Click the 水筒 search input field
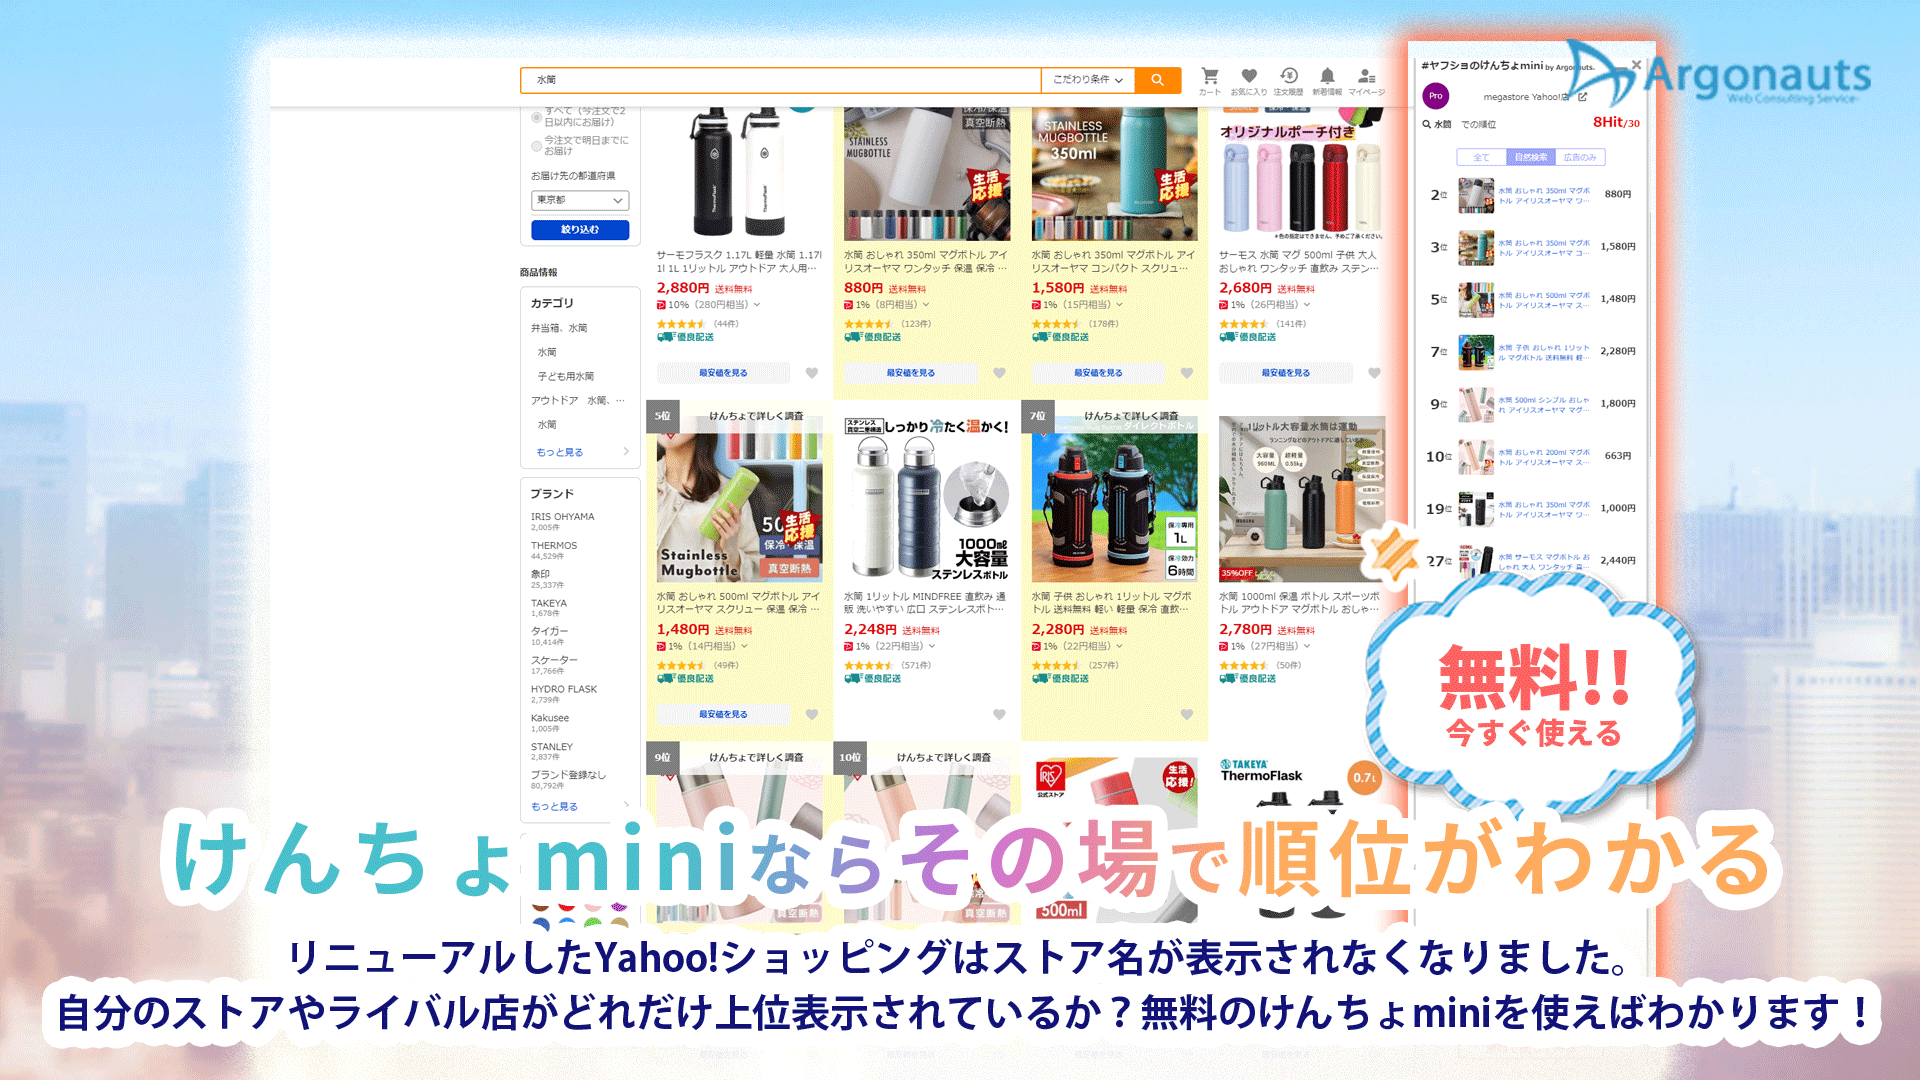 pyautogui.click(x=781, y=80)
